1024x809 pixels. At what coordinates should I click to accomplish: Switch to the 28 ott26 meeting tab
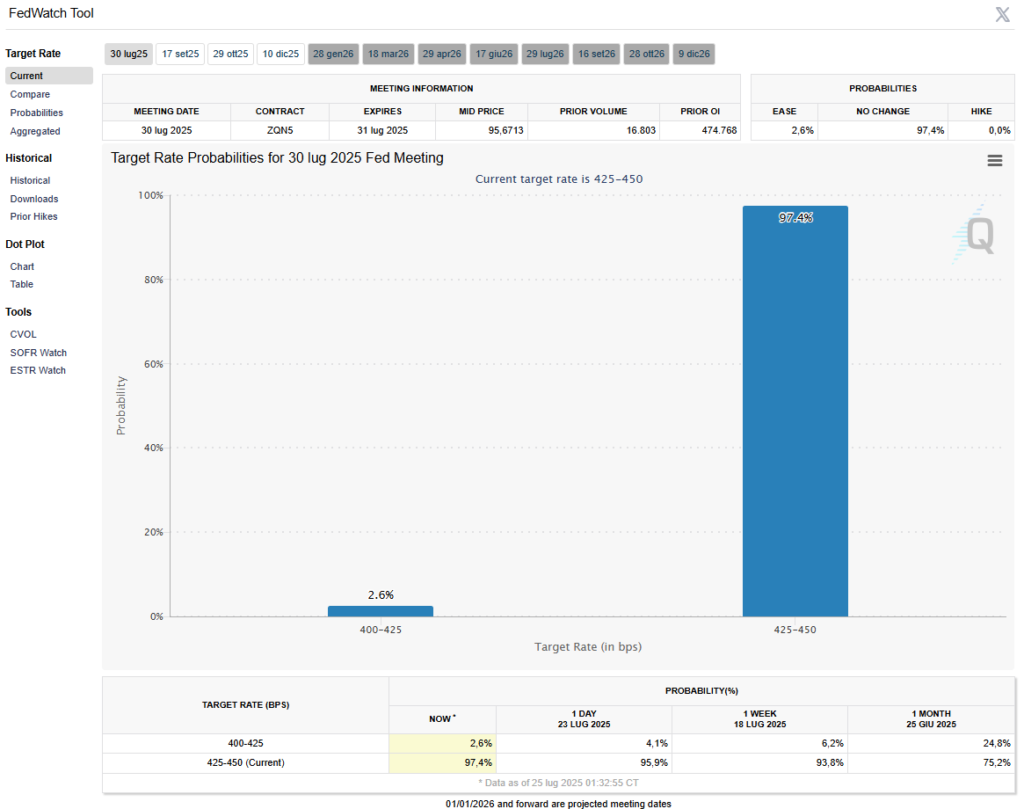pyautogui.click(x=647, y=54)
